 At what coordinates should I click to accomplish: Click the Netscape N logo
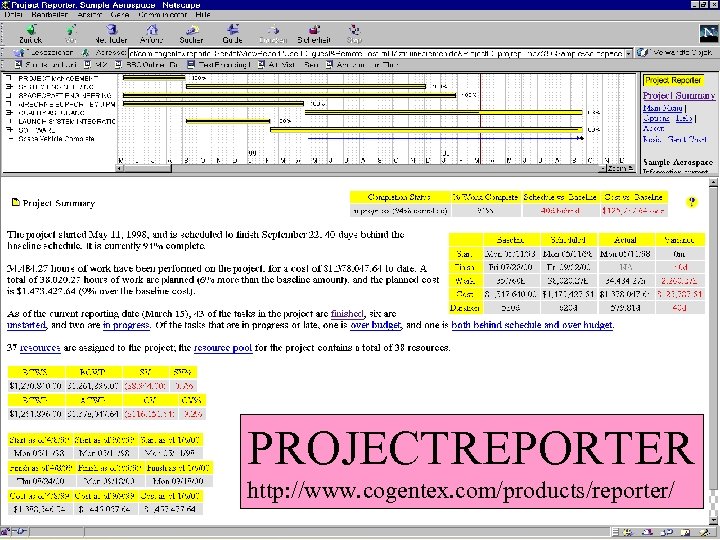[708, 34]
